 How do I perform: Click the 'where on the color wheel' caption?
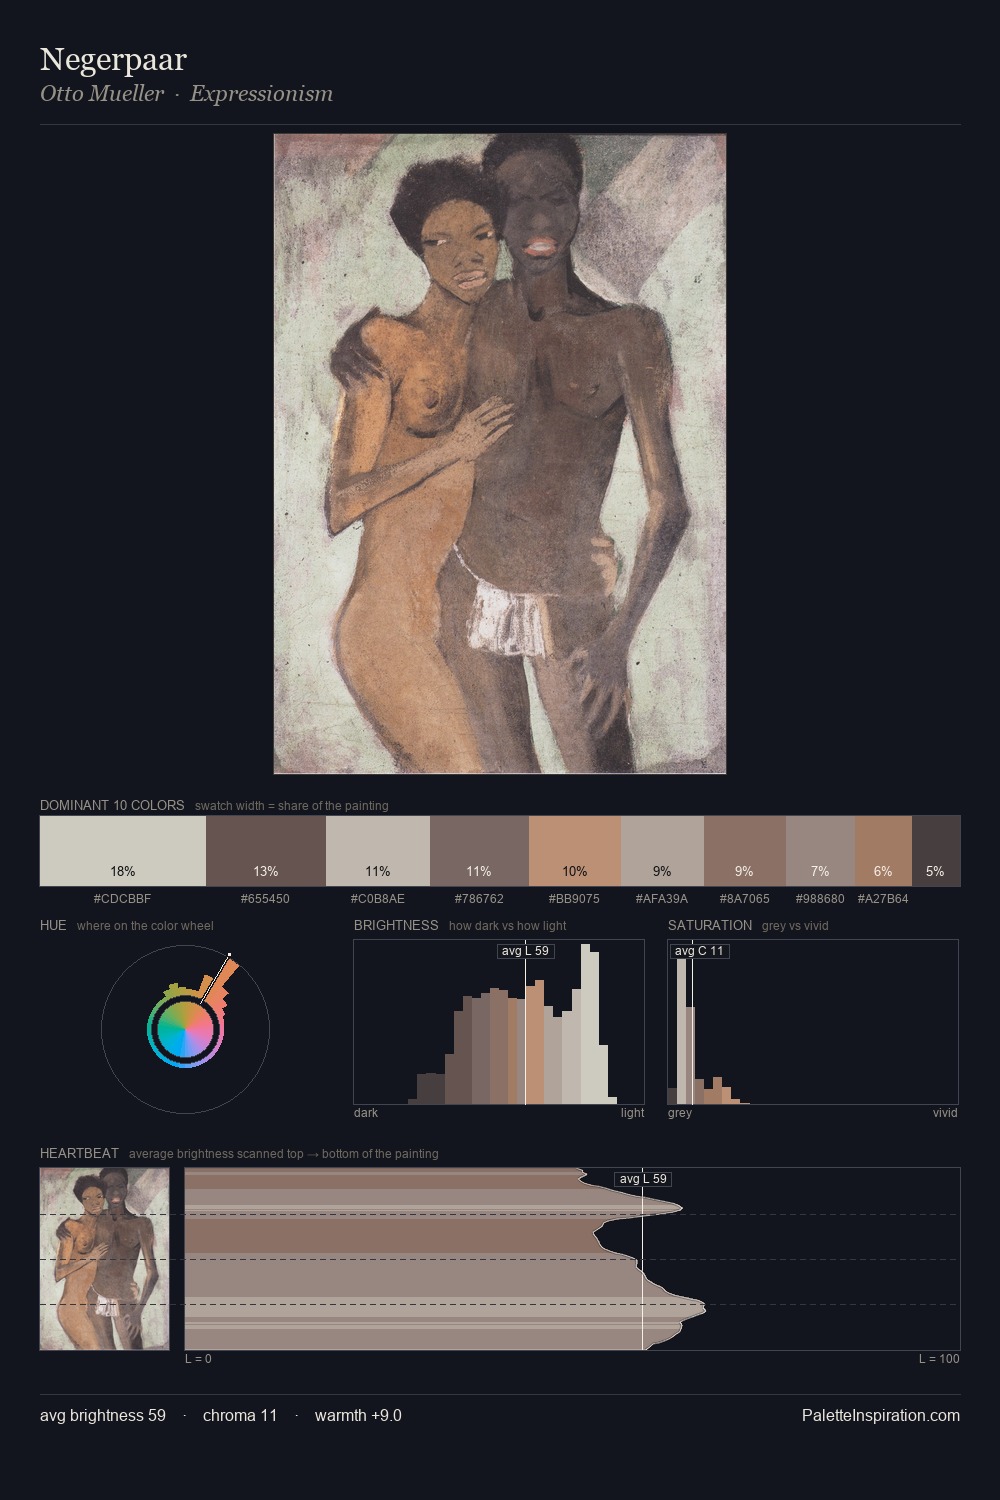pyautogui.click(x=145, y=926)
